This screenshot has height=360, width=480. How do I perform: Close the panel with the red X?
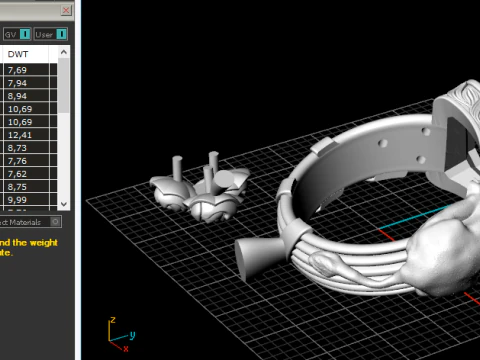click(66, 10)
